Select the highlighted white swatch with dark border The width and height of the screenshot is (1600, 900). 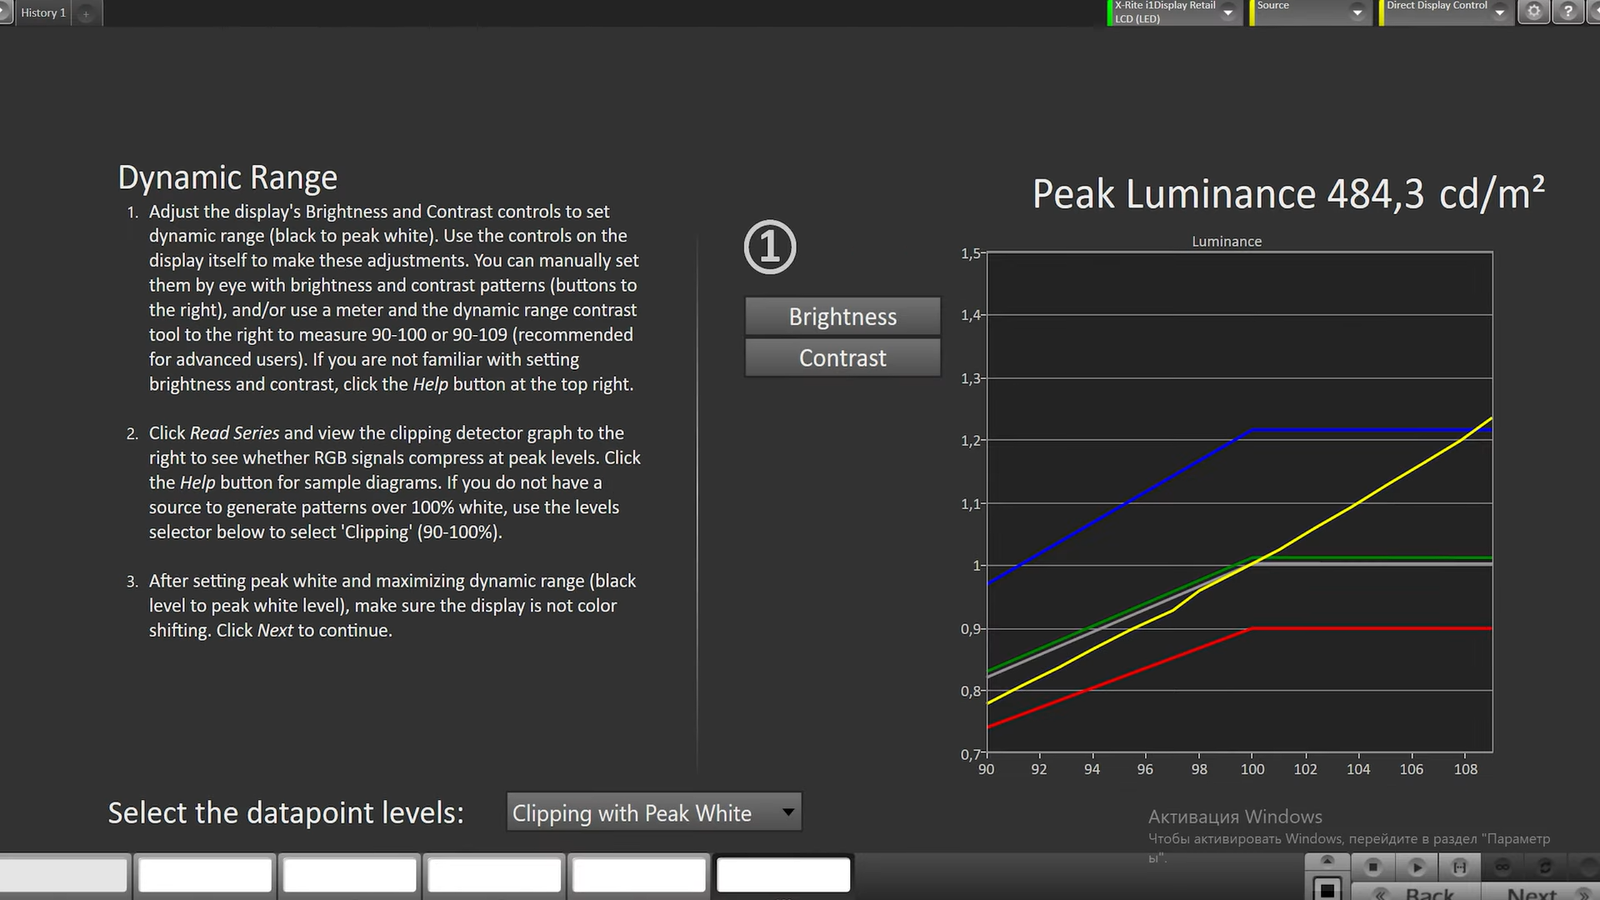click(784, 874)
